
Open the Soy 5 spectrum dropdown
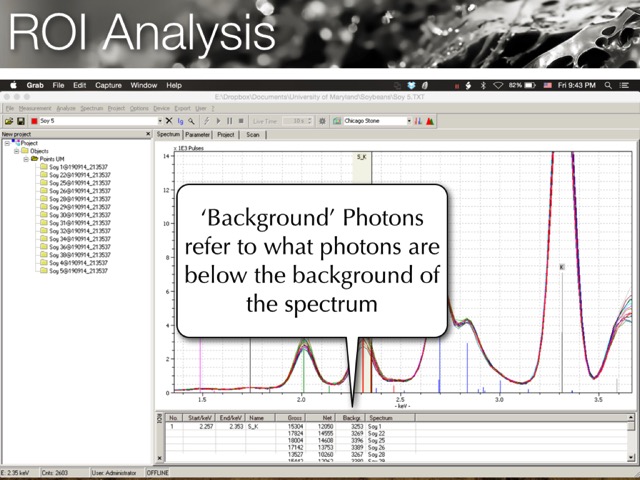click(x=158, y=121)
